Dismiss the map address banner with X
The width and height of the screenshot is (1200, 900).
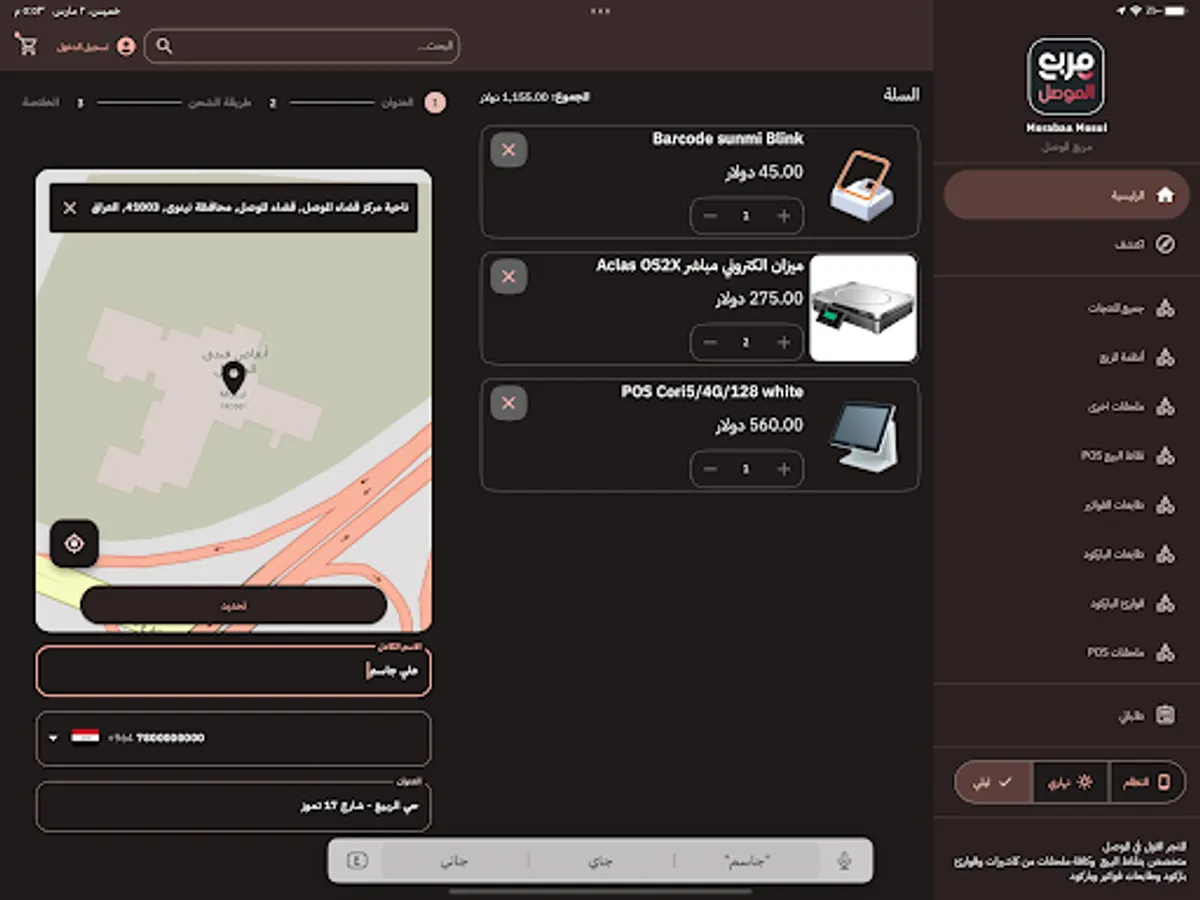70,208
